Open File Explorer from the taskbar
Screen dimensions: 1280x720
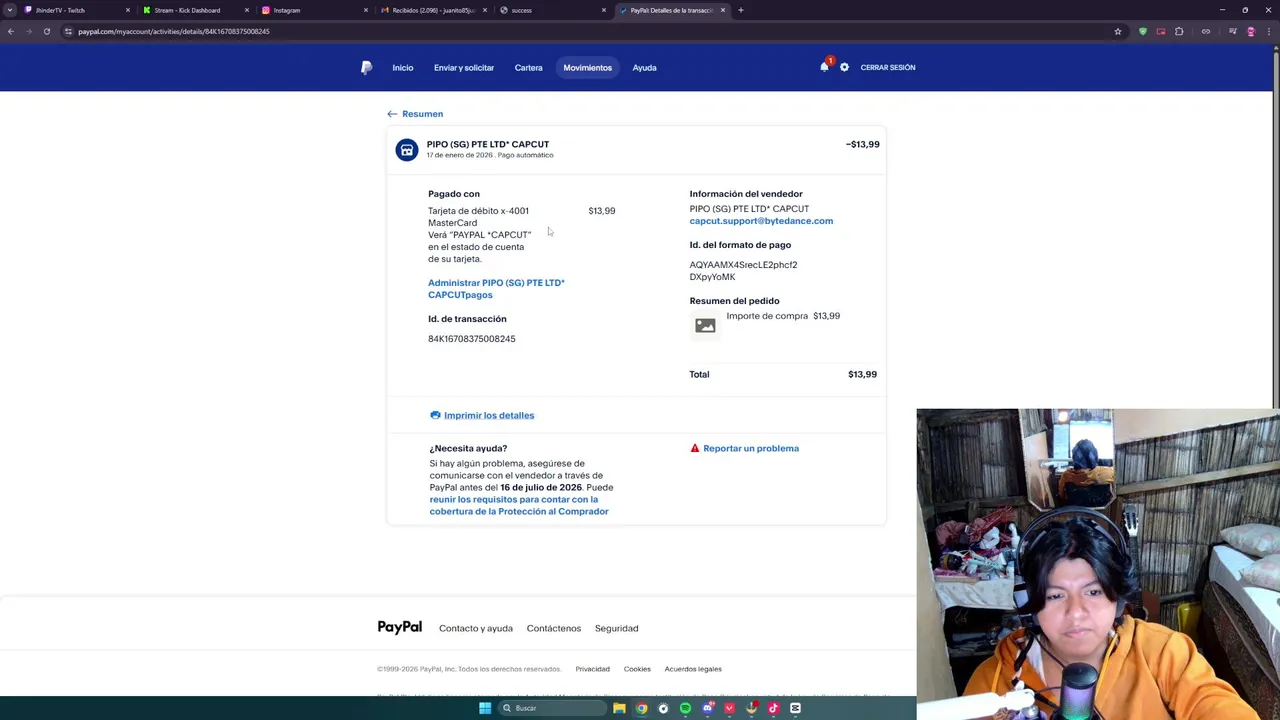point(619,708)
